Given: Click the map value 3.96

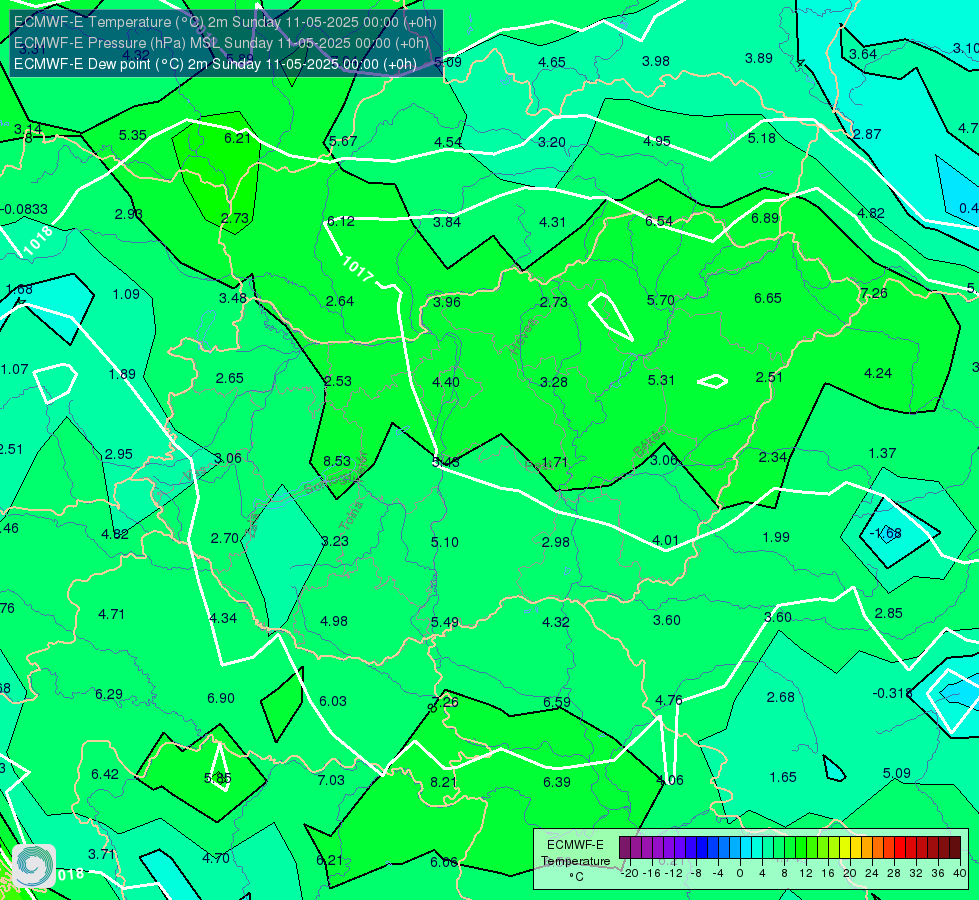Looking at the screenshot, I should click(447, 302).
